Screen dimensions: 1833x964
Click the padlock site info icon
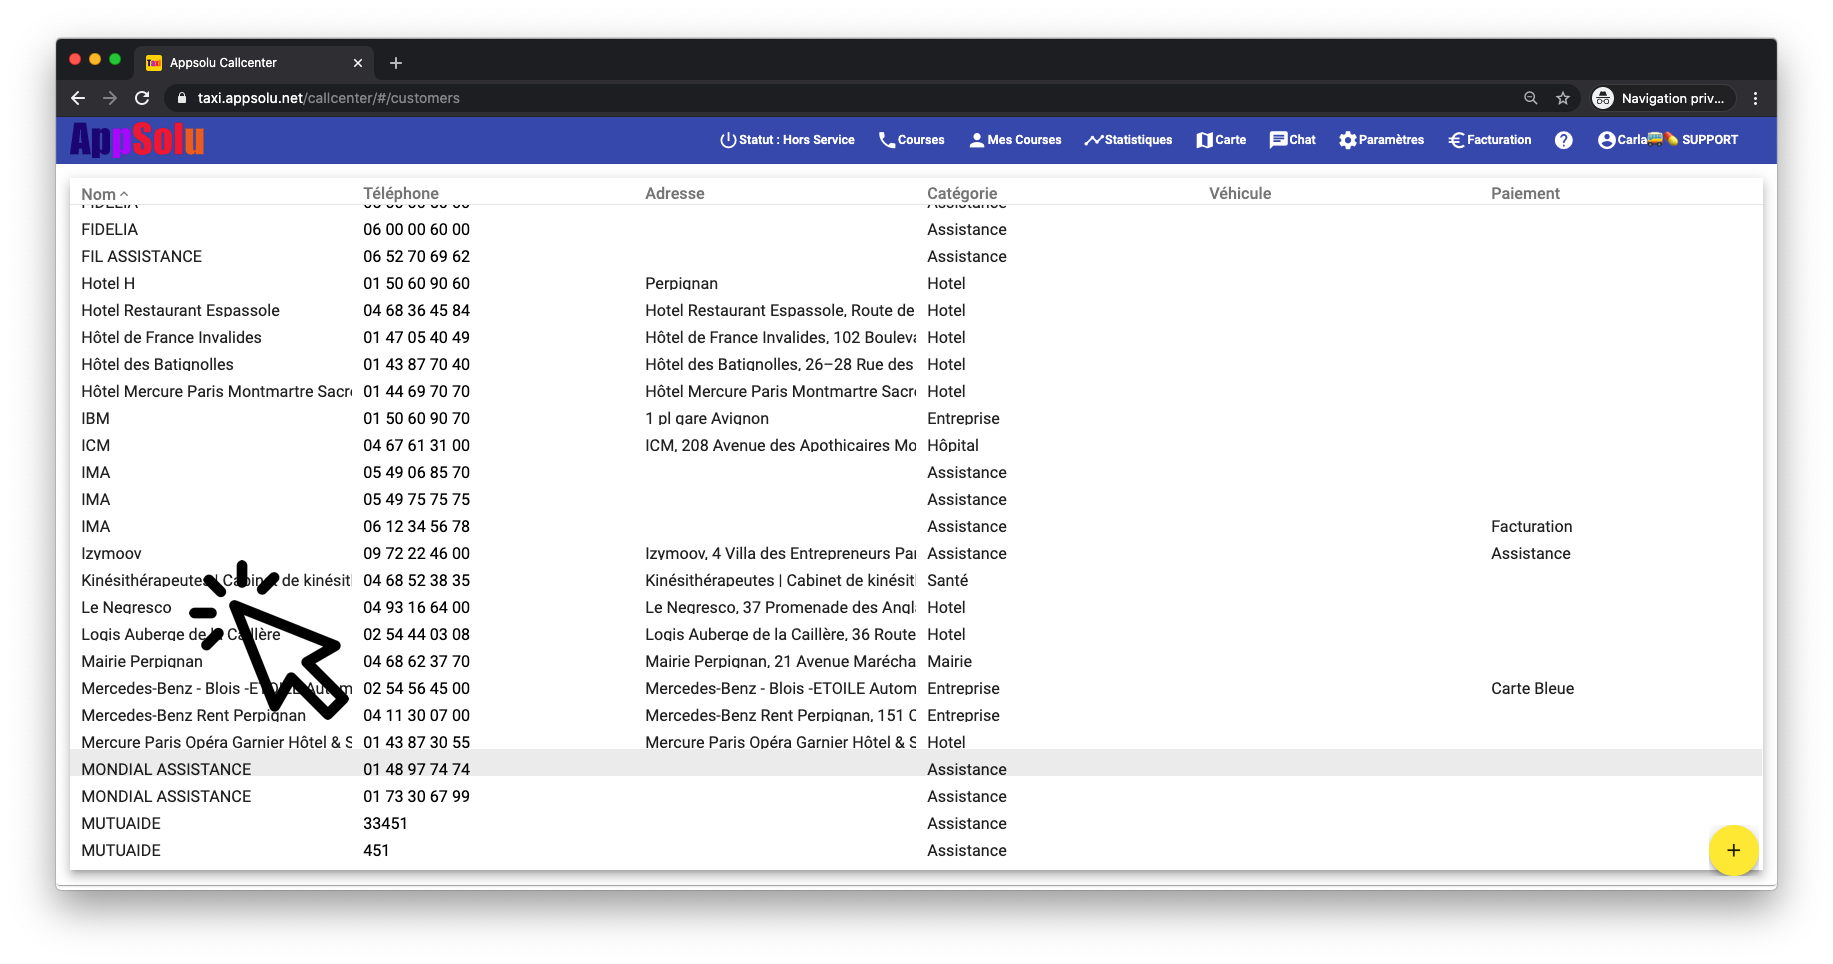[x=181, y=98]
